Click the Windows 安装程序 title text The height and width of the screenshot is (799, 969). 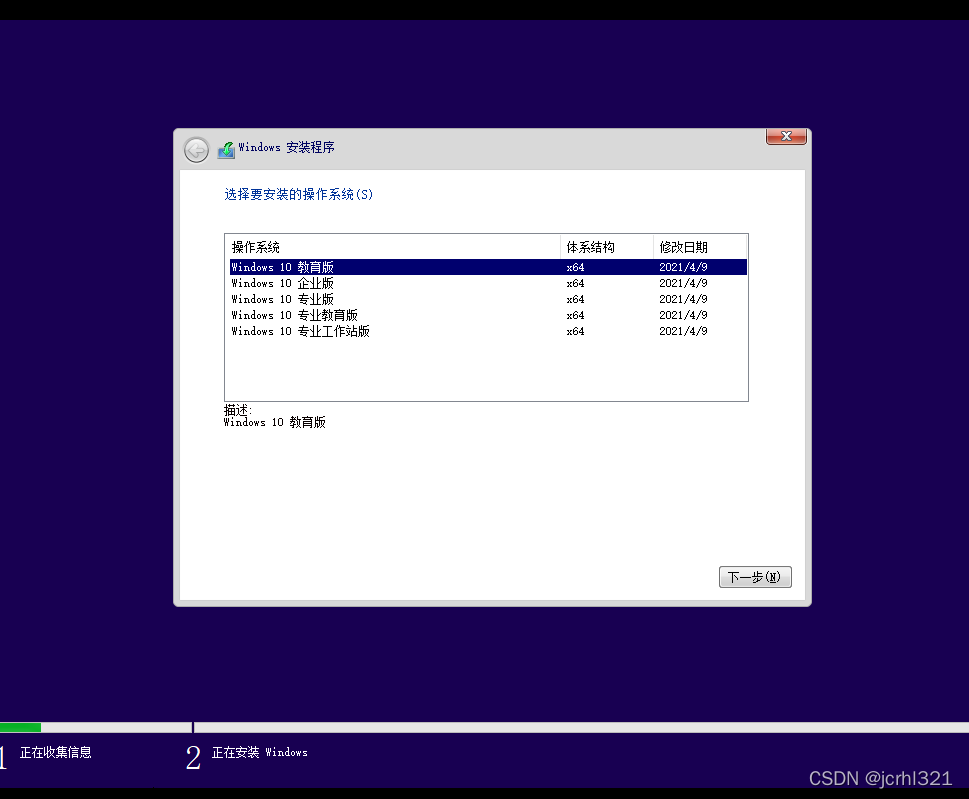[286, 147]
